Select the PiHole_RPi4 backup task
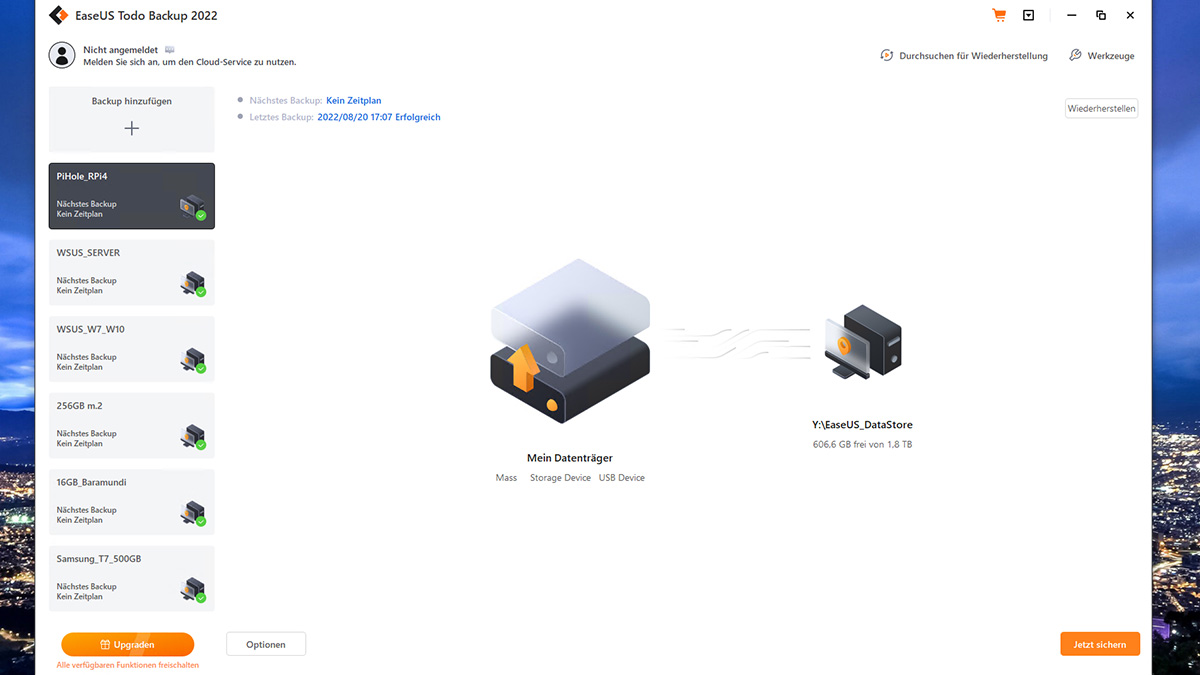Viewport: 1200px width, 675px height. pyautogui.click(x=132, y=196)
